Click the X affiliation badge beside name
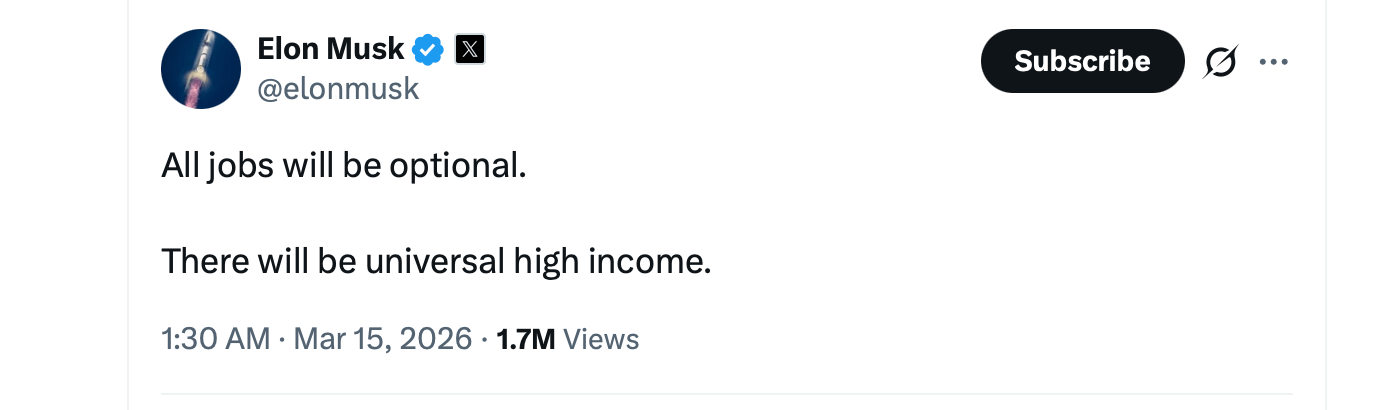The height and width of the screenshot is (410, 1378). coord(470,49)
